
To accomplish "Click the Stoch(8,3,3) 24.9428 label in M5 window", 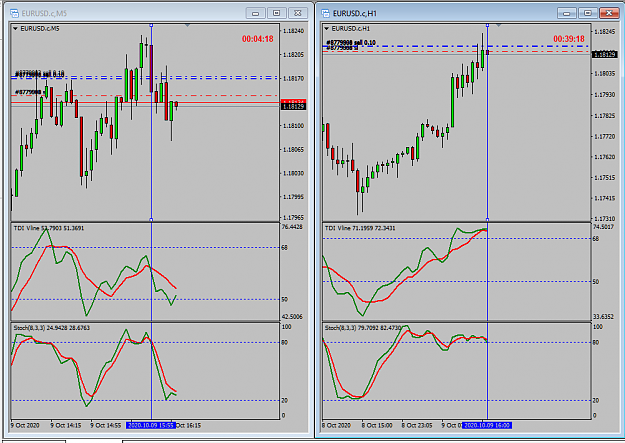I will (52, 328).
